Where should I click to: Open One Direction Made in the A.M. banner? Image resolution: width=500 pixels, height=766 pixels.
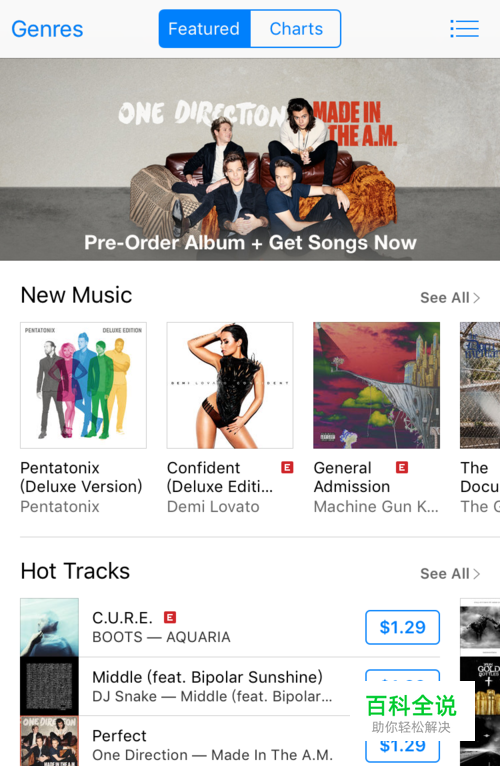(250, 159)
